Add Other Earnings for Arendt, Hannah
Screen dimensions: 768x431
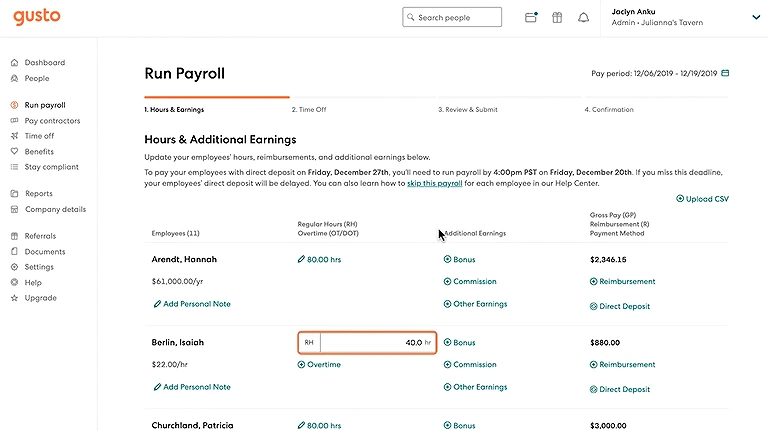click(475, 304)
